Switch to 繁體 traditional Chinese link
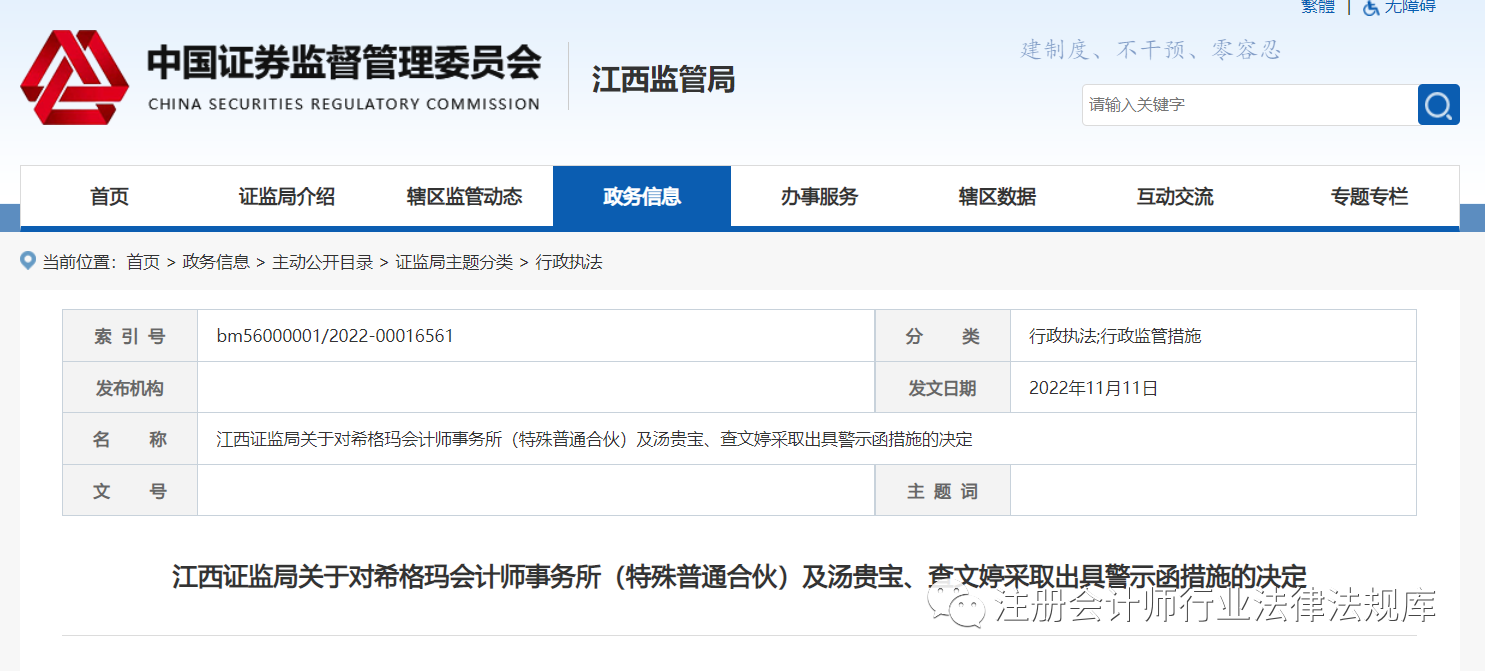1485x671 pixels. [x=1318, y=6]
